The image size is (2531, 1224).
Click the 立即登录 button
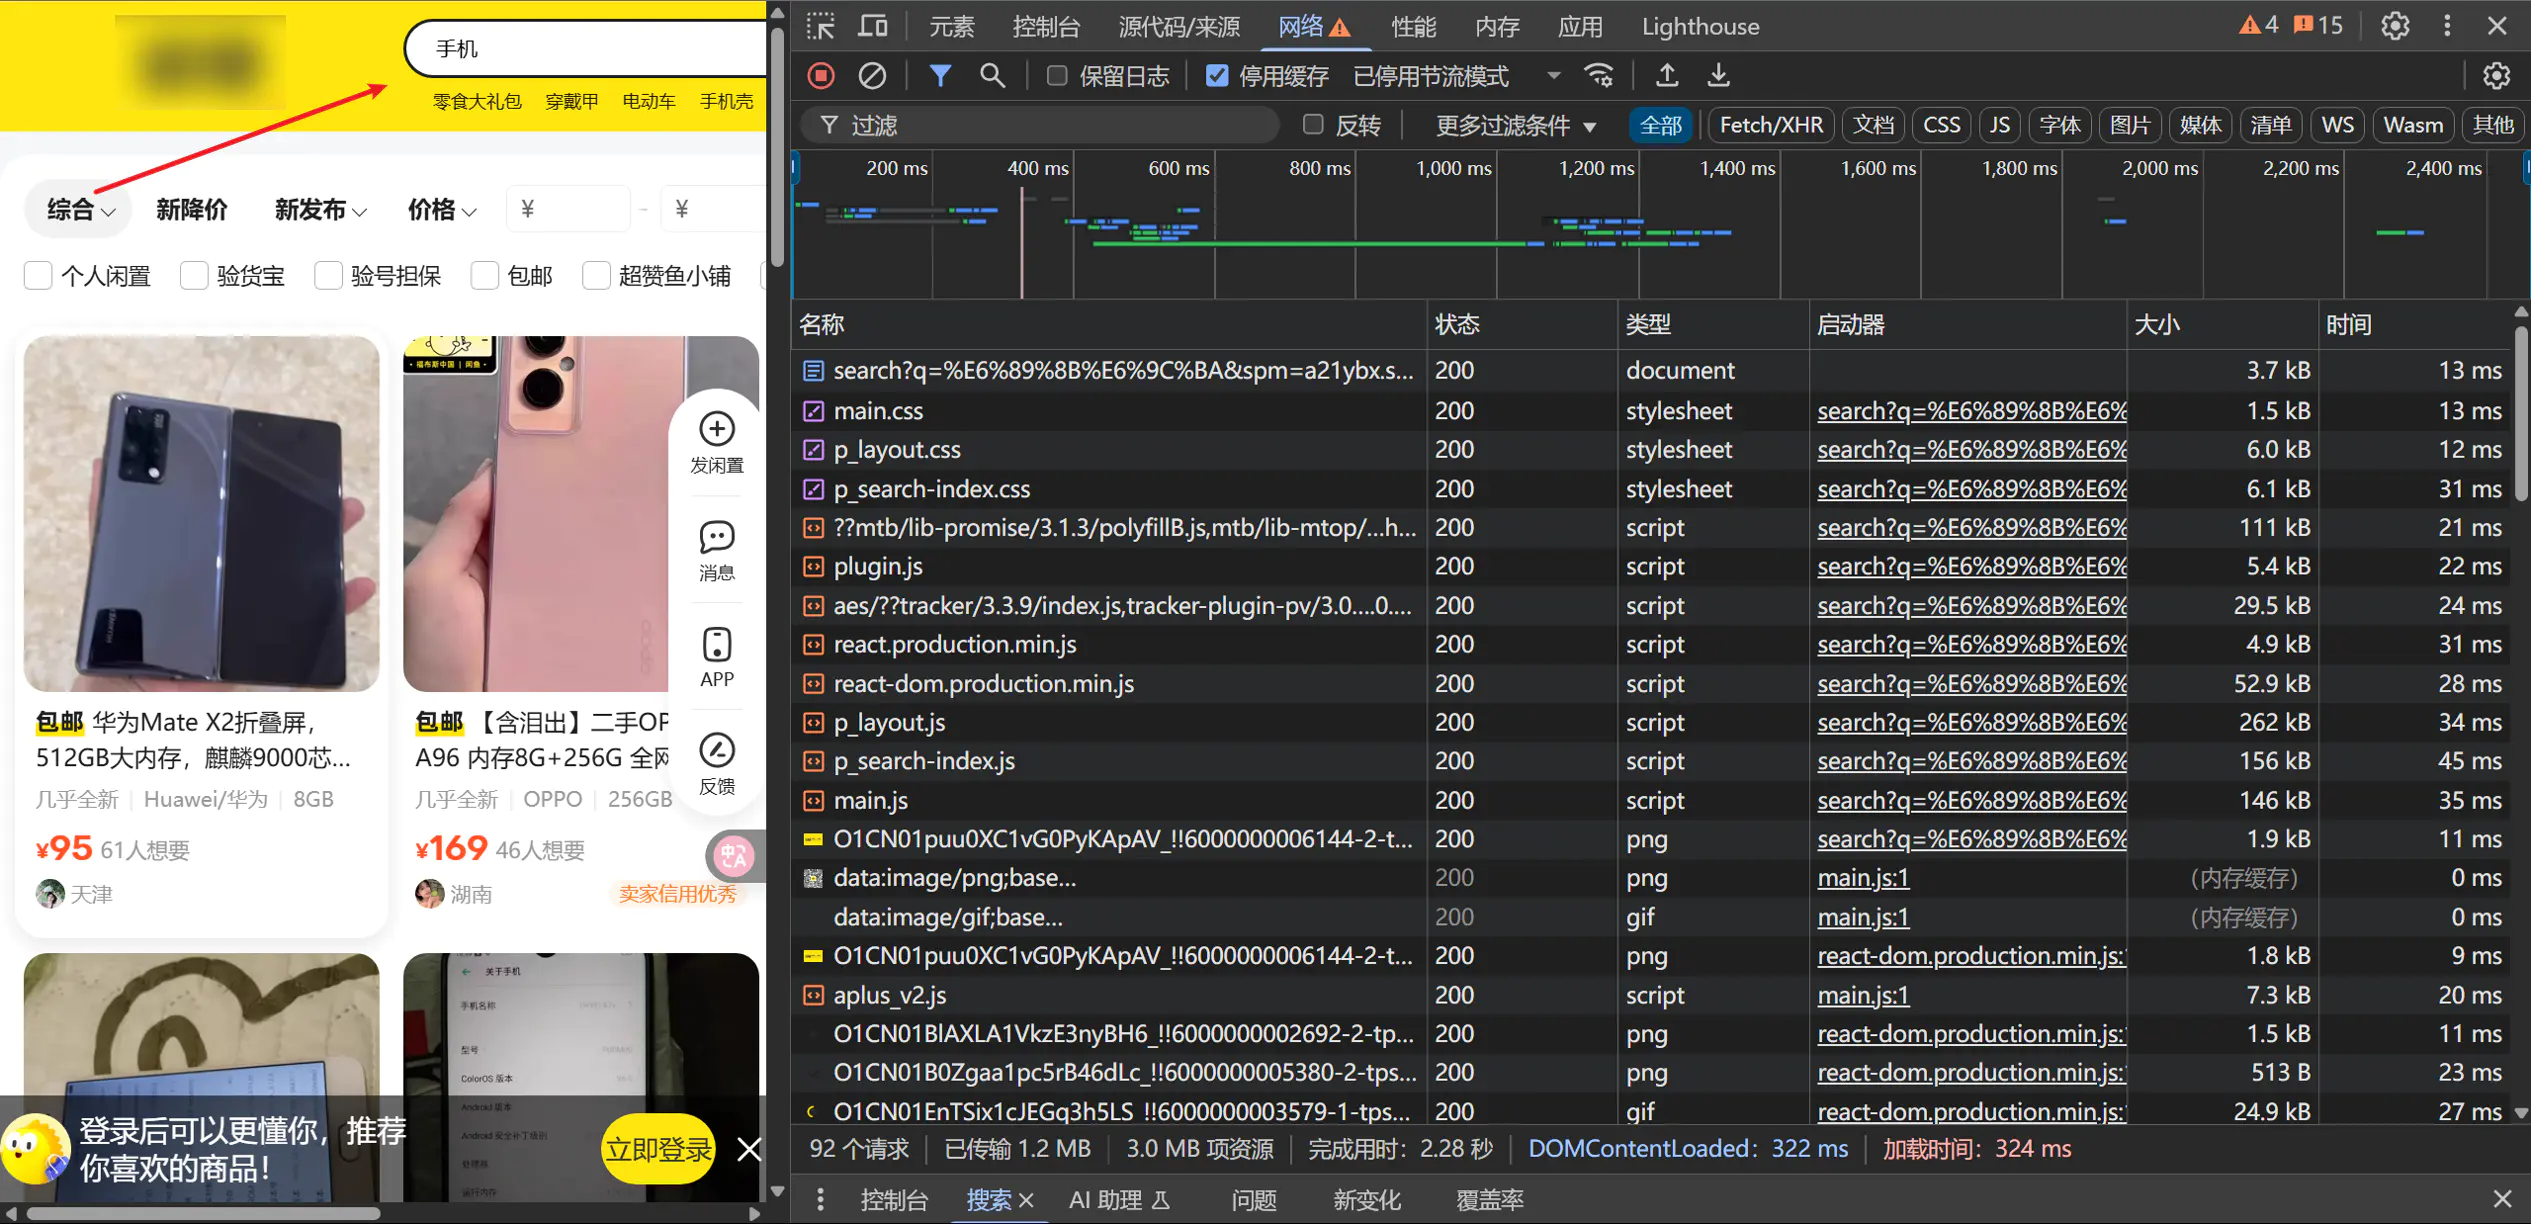658,1149
